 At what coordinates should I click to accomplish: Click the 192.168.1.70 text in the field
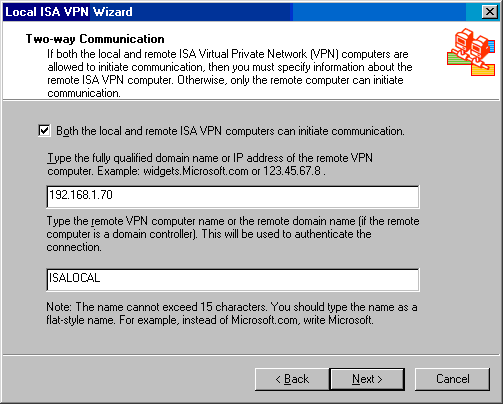coord(81,195)
